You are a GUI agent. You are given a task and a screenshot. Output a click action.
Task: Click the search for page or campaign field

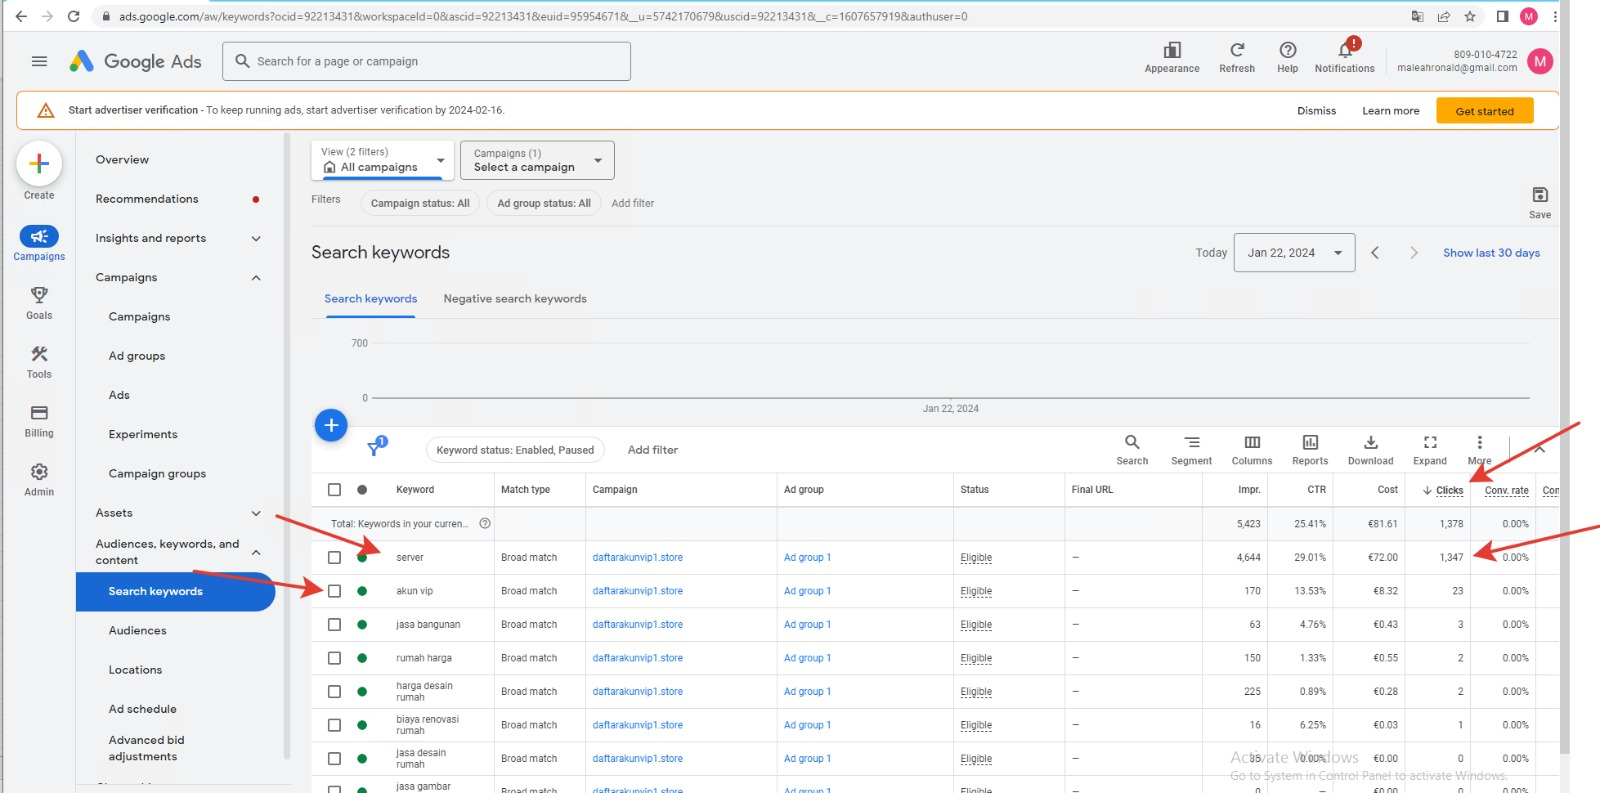pos(427,61)
